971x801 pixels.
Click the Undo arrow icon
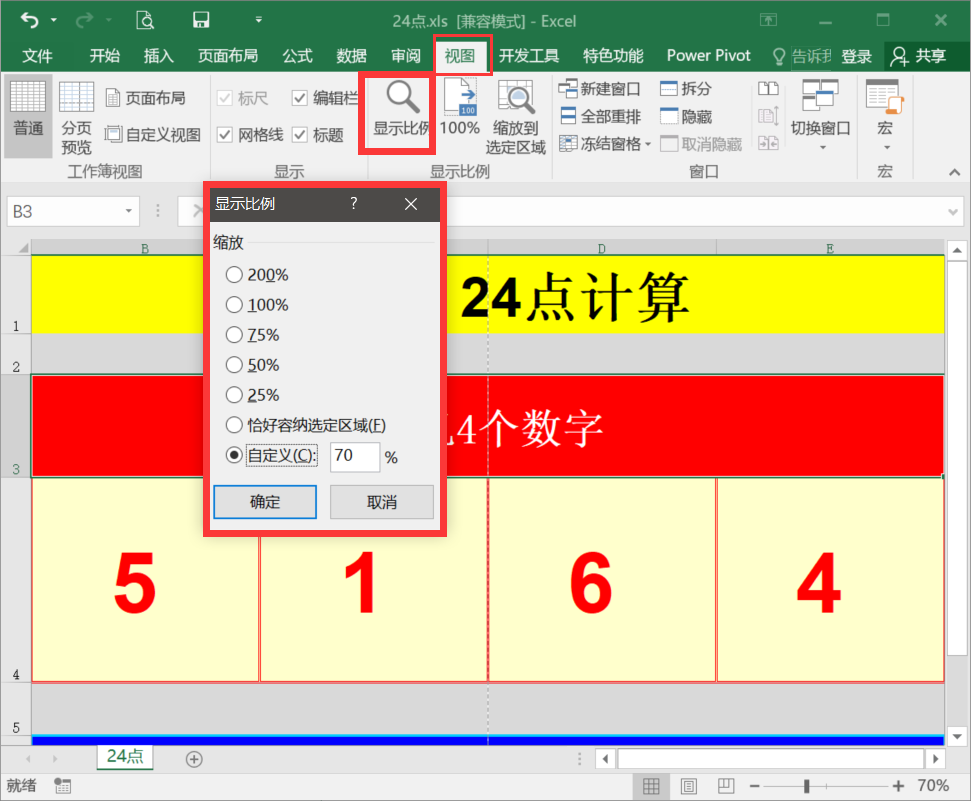(x=29, y=20)
